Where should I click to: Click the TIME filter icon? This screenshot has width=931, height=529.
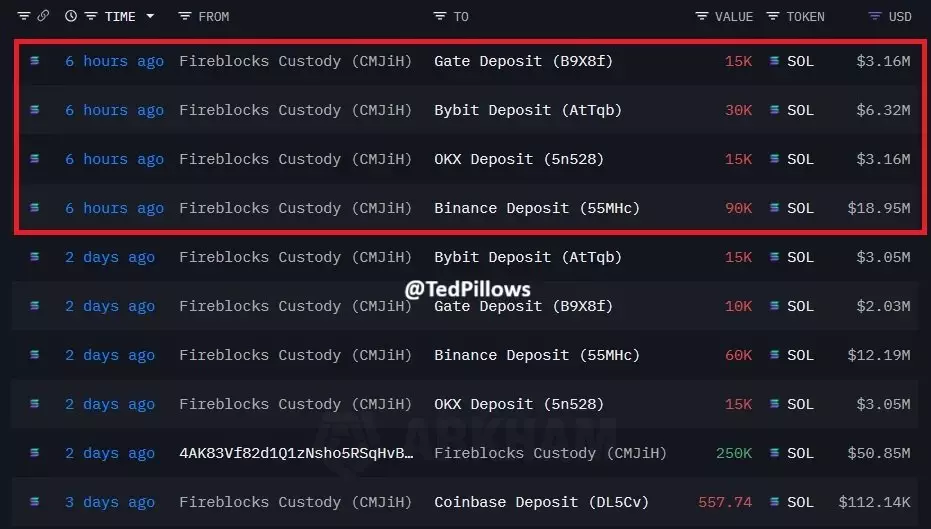click(91, 16)
